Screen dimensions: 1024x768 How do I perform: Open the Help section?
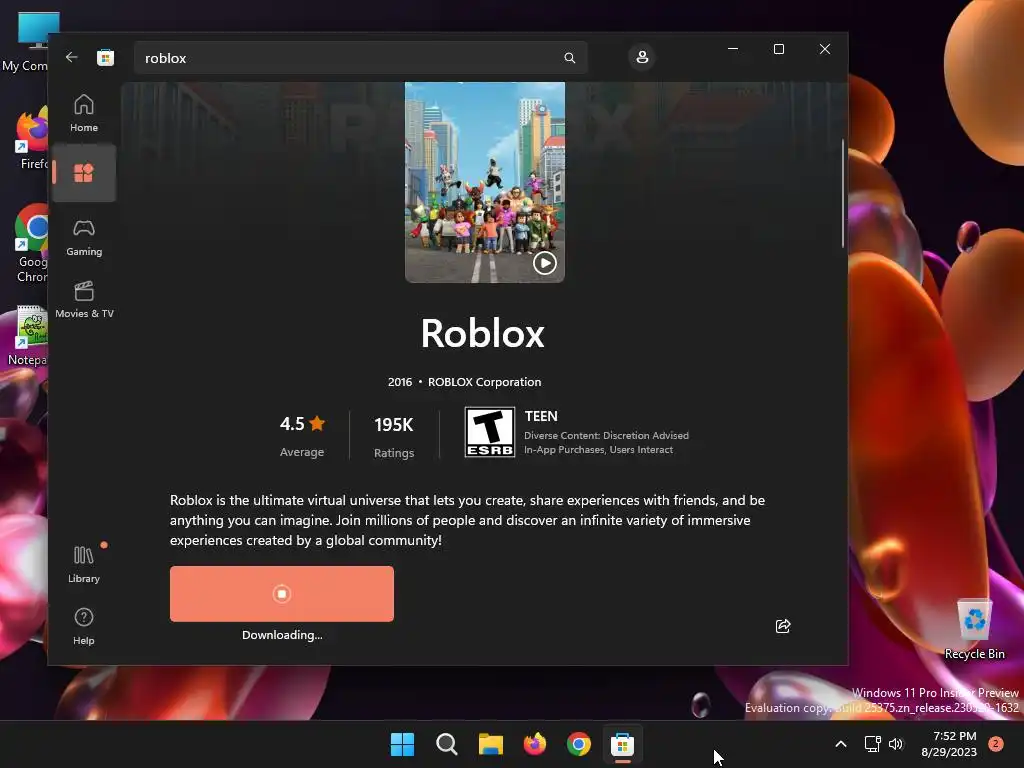pyautogui.click(x=84, y=626)
